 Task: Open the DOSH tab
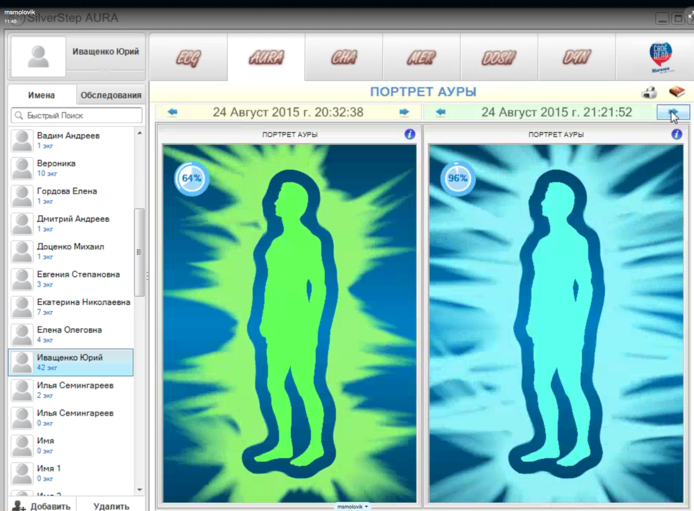point(499,58)
